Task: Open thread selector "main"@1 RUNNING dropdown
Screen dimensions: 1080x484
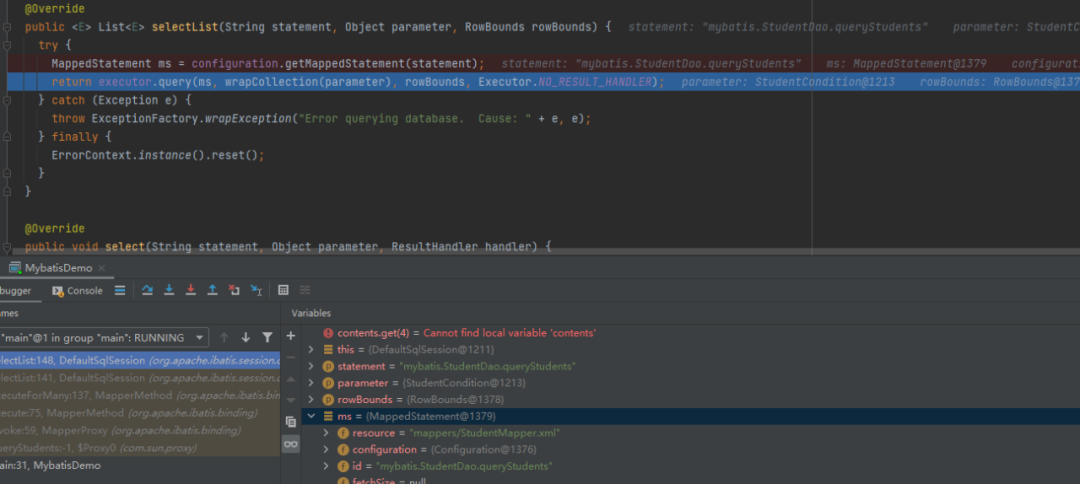Action: pyautogui.click(x=103, y=337)
